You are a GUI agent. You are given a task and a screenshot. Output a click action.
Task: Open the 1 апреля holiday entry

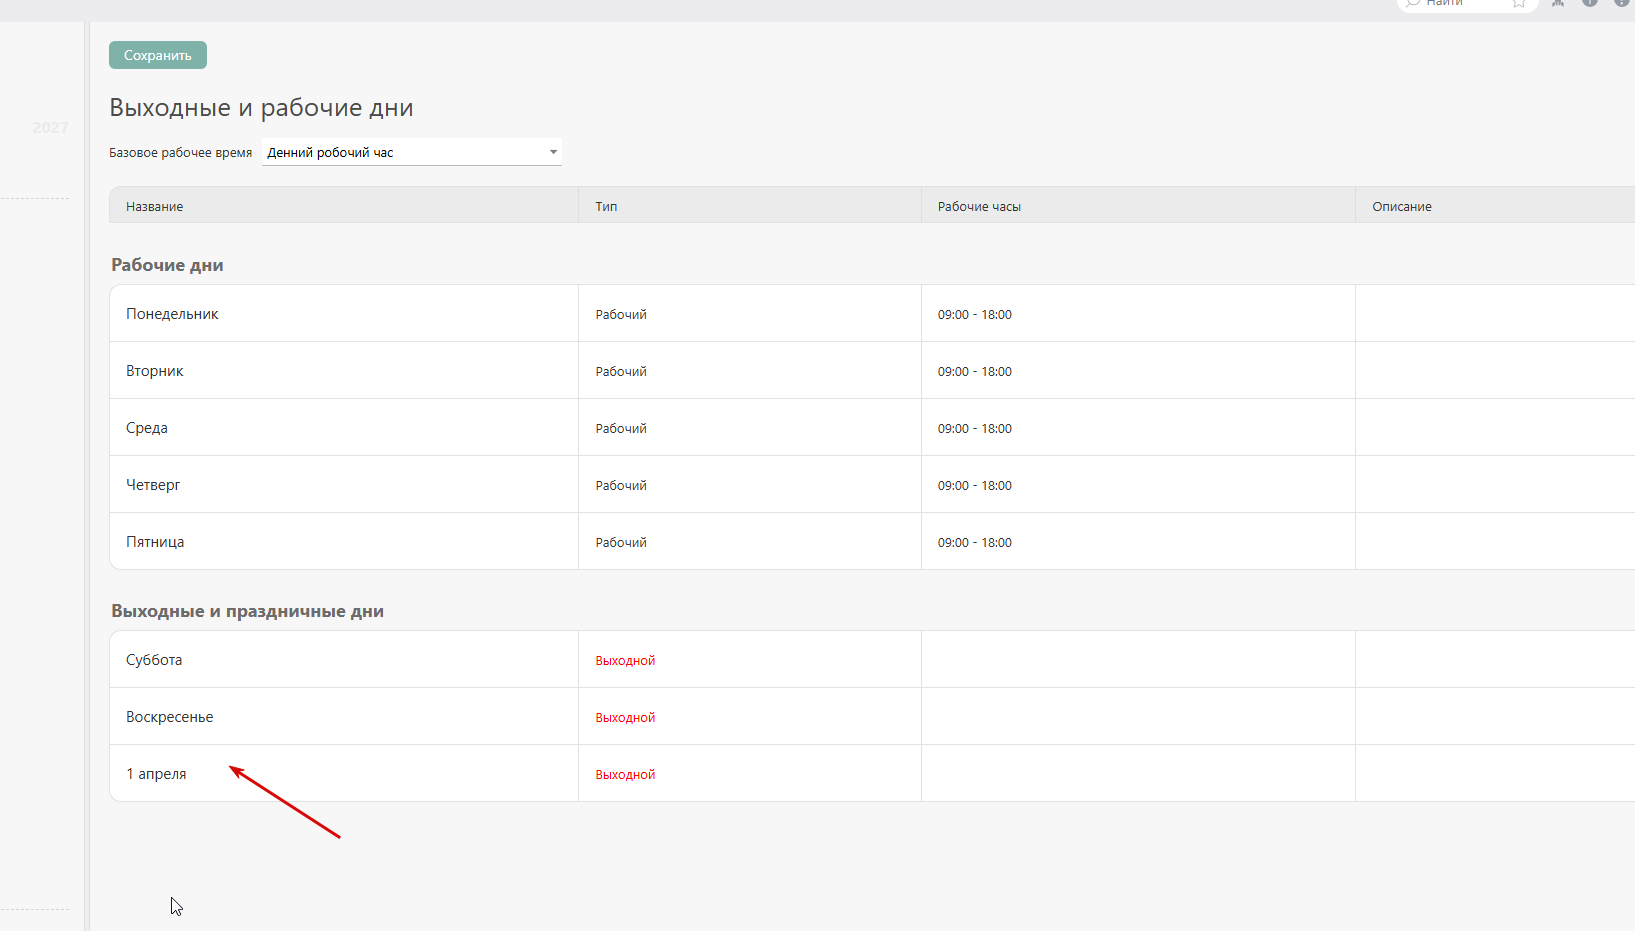coord(156,774)
